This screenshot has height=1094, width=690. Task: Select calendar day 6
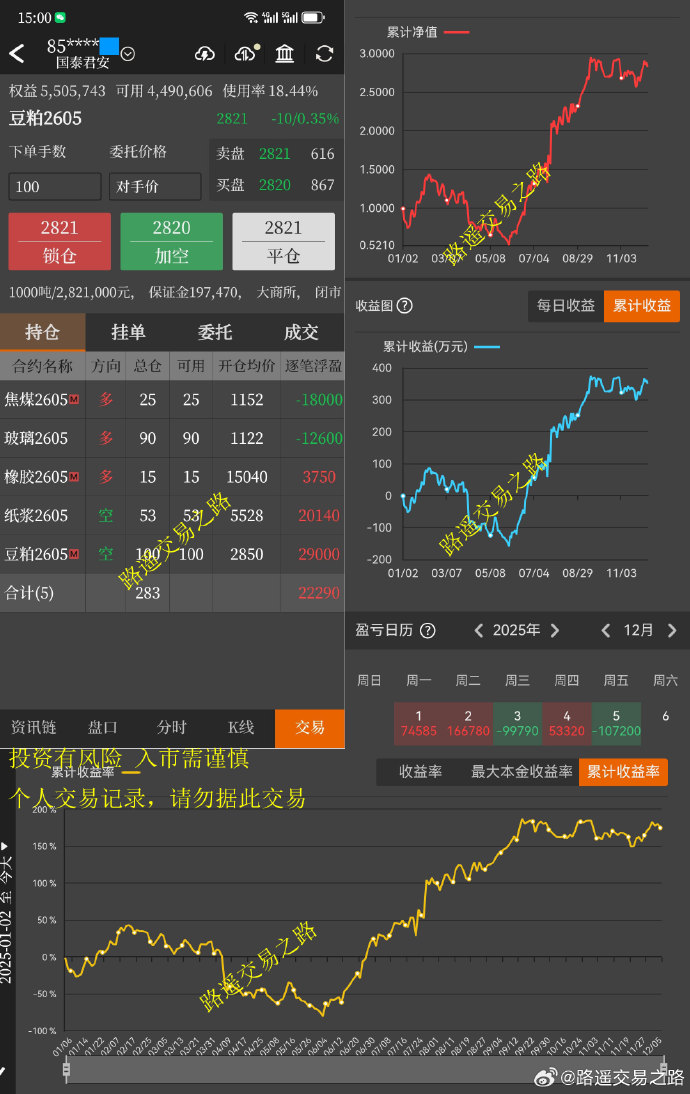coord(666,717)
